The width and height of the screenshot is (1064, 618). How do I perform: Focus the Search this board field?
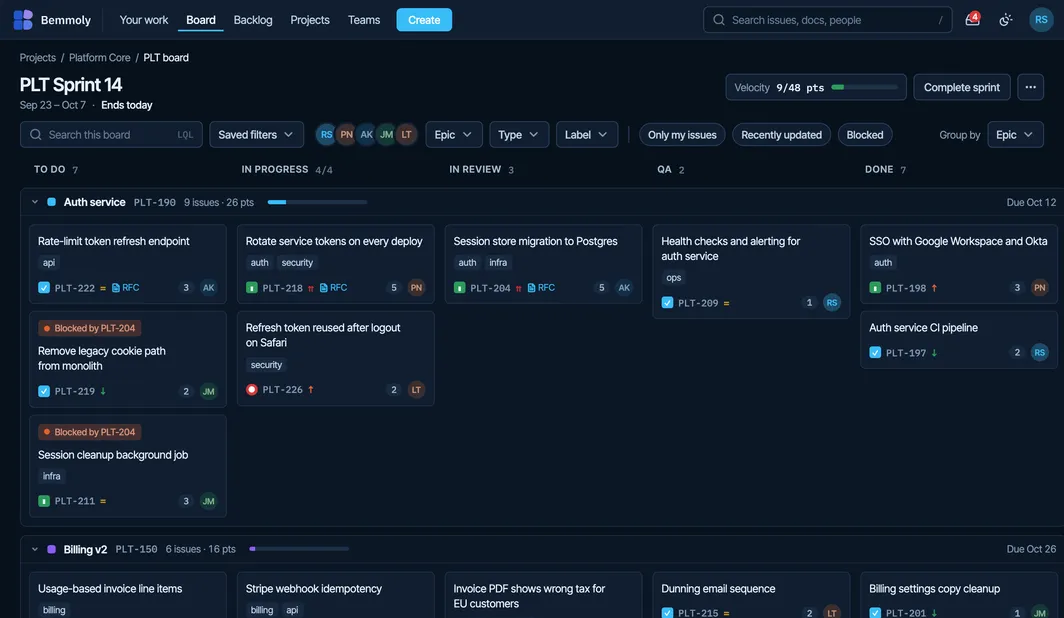pos(111,134)
